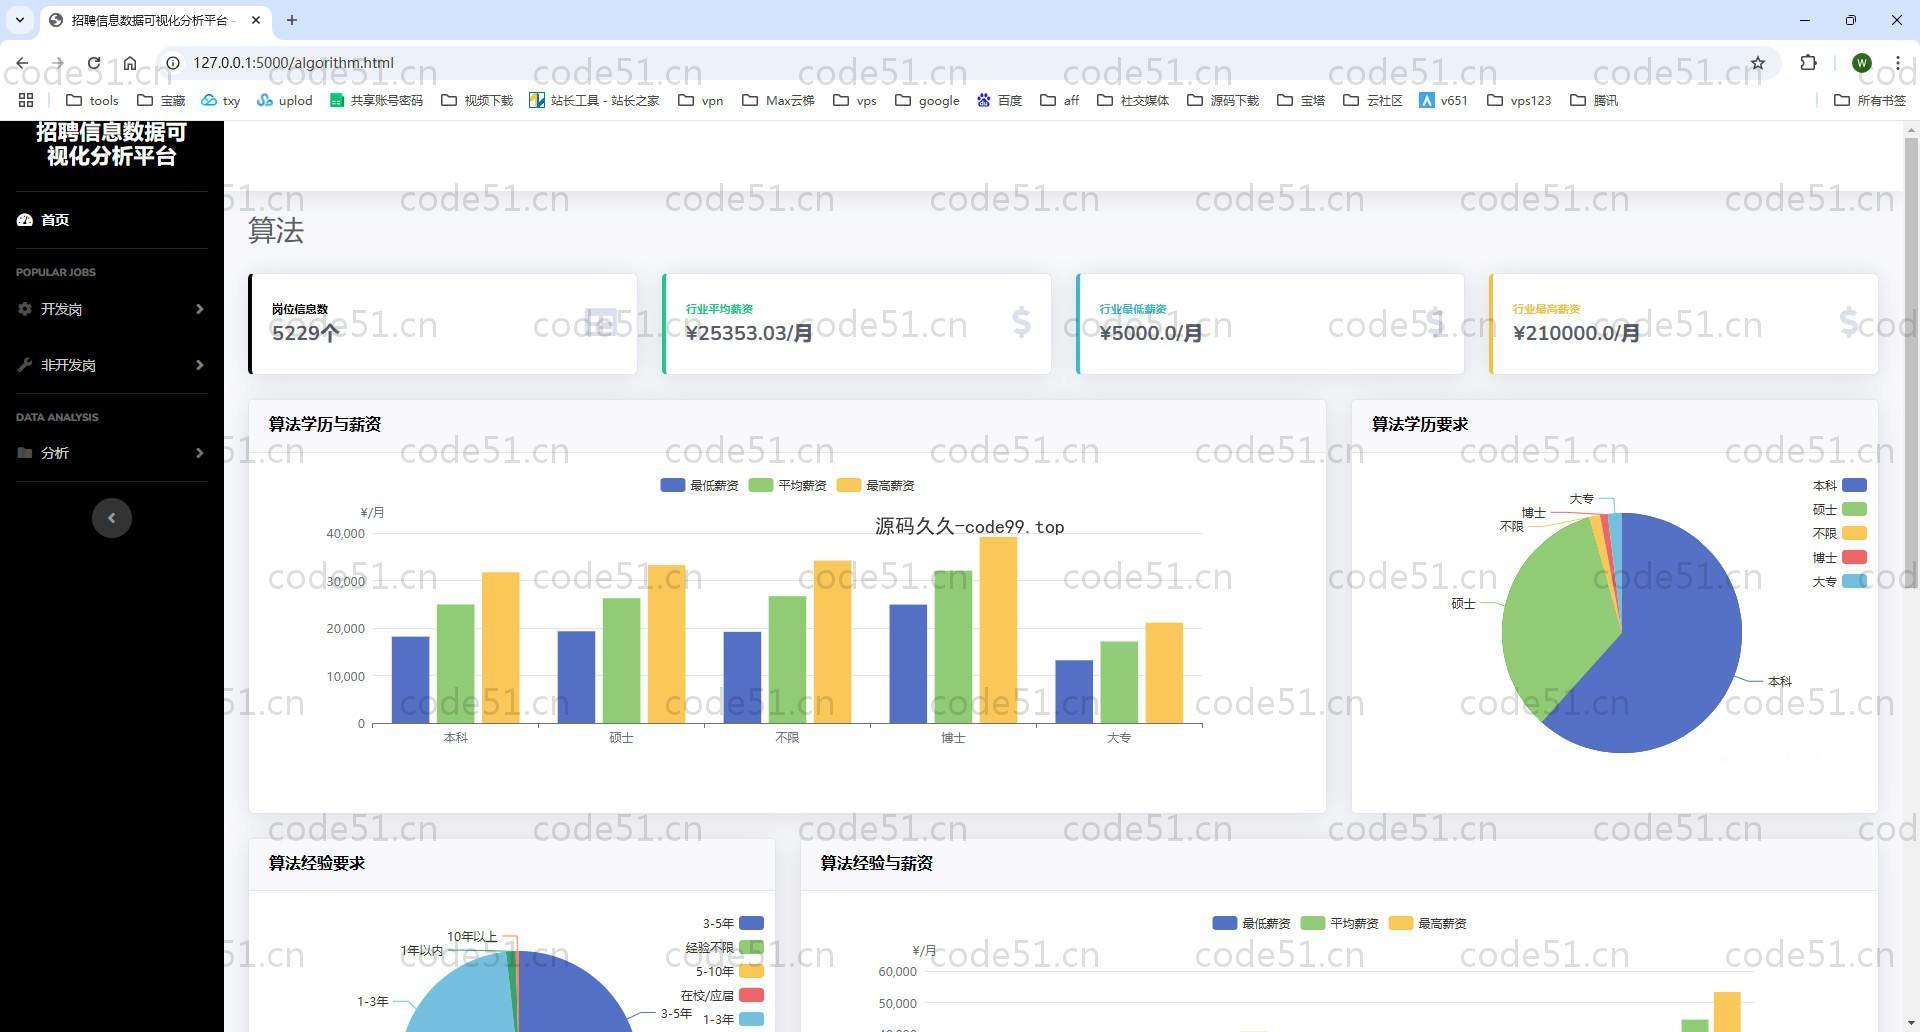Image resolution: width=1920 pixels, height=1032 pixels.
Task: Expand the 分析 menu chevron
Action: (x=200, y=453)
